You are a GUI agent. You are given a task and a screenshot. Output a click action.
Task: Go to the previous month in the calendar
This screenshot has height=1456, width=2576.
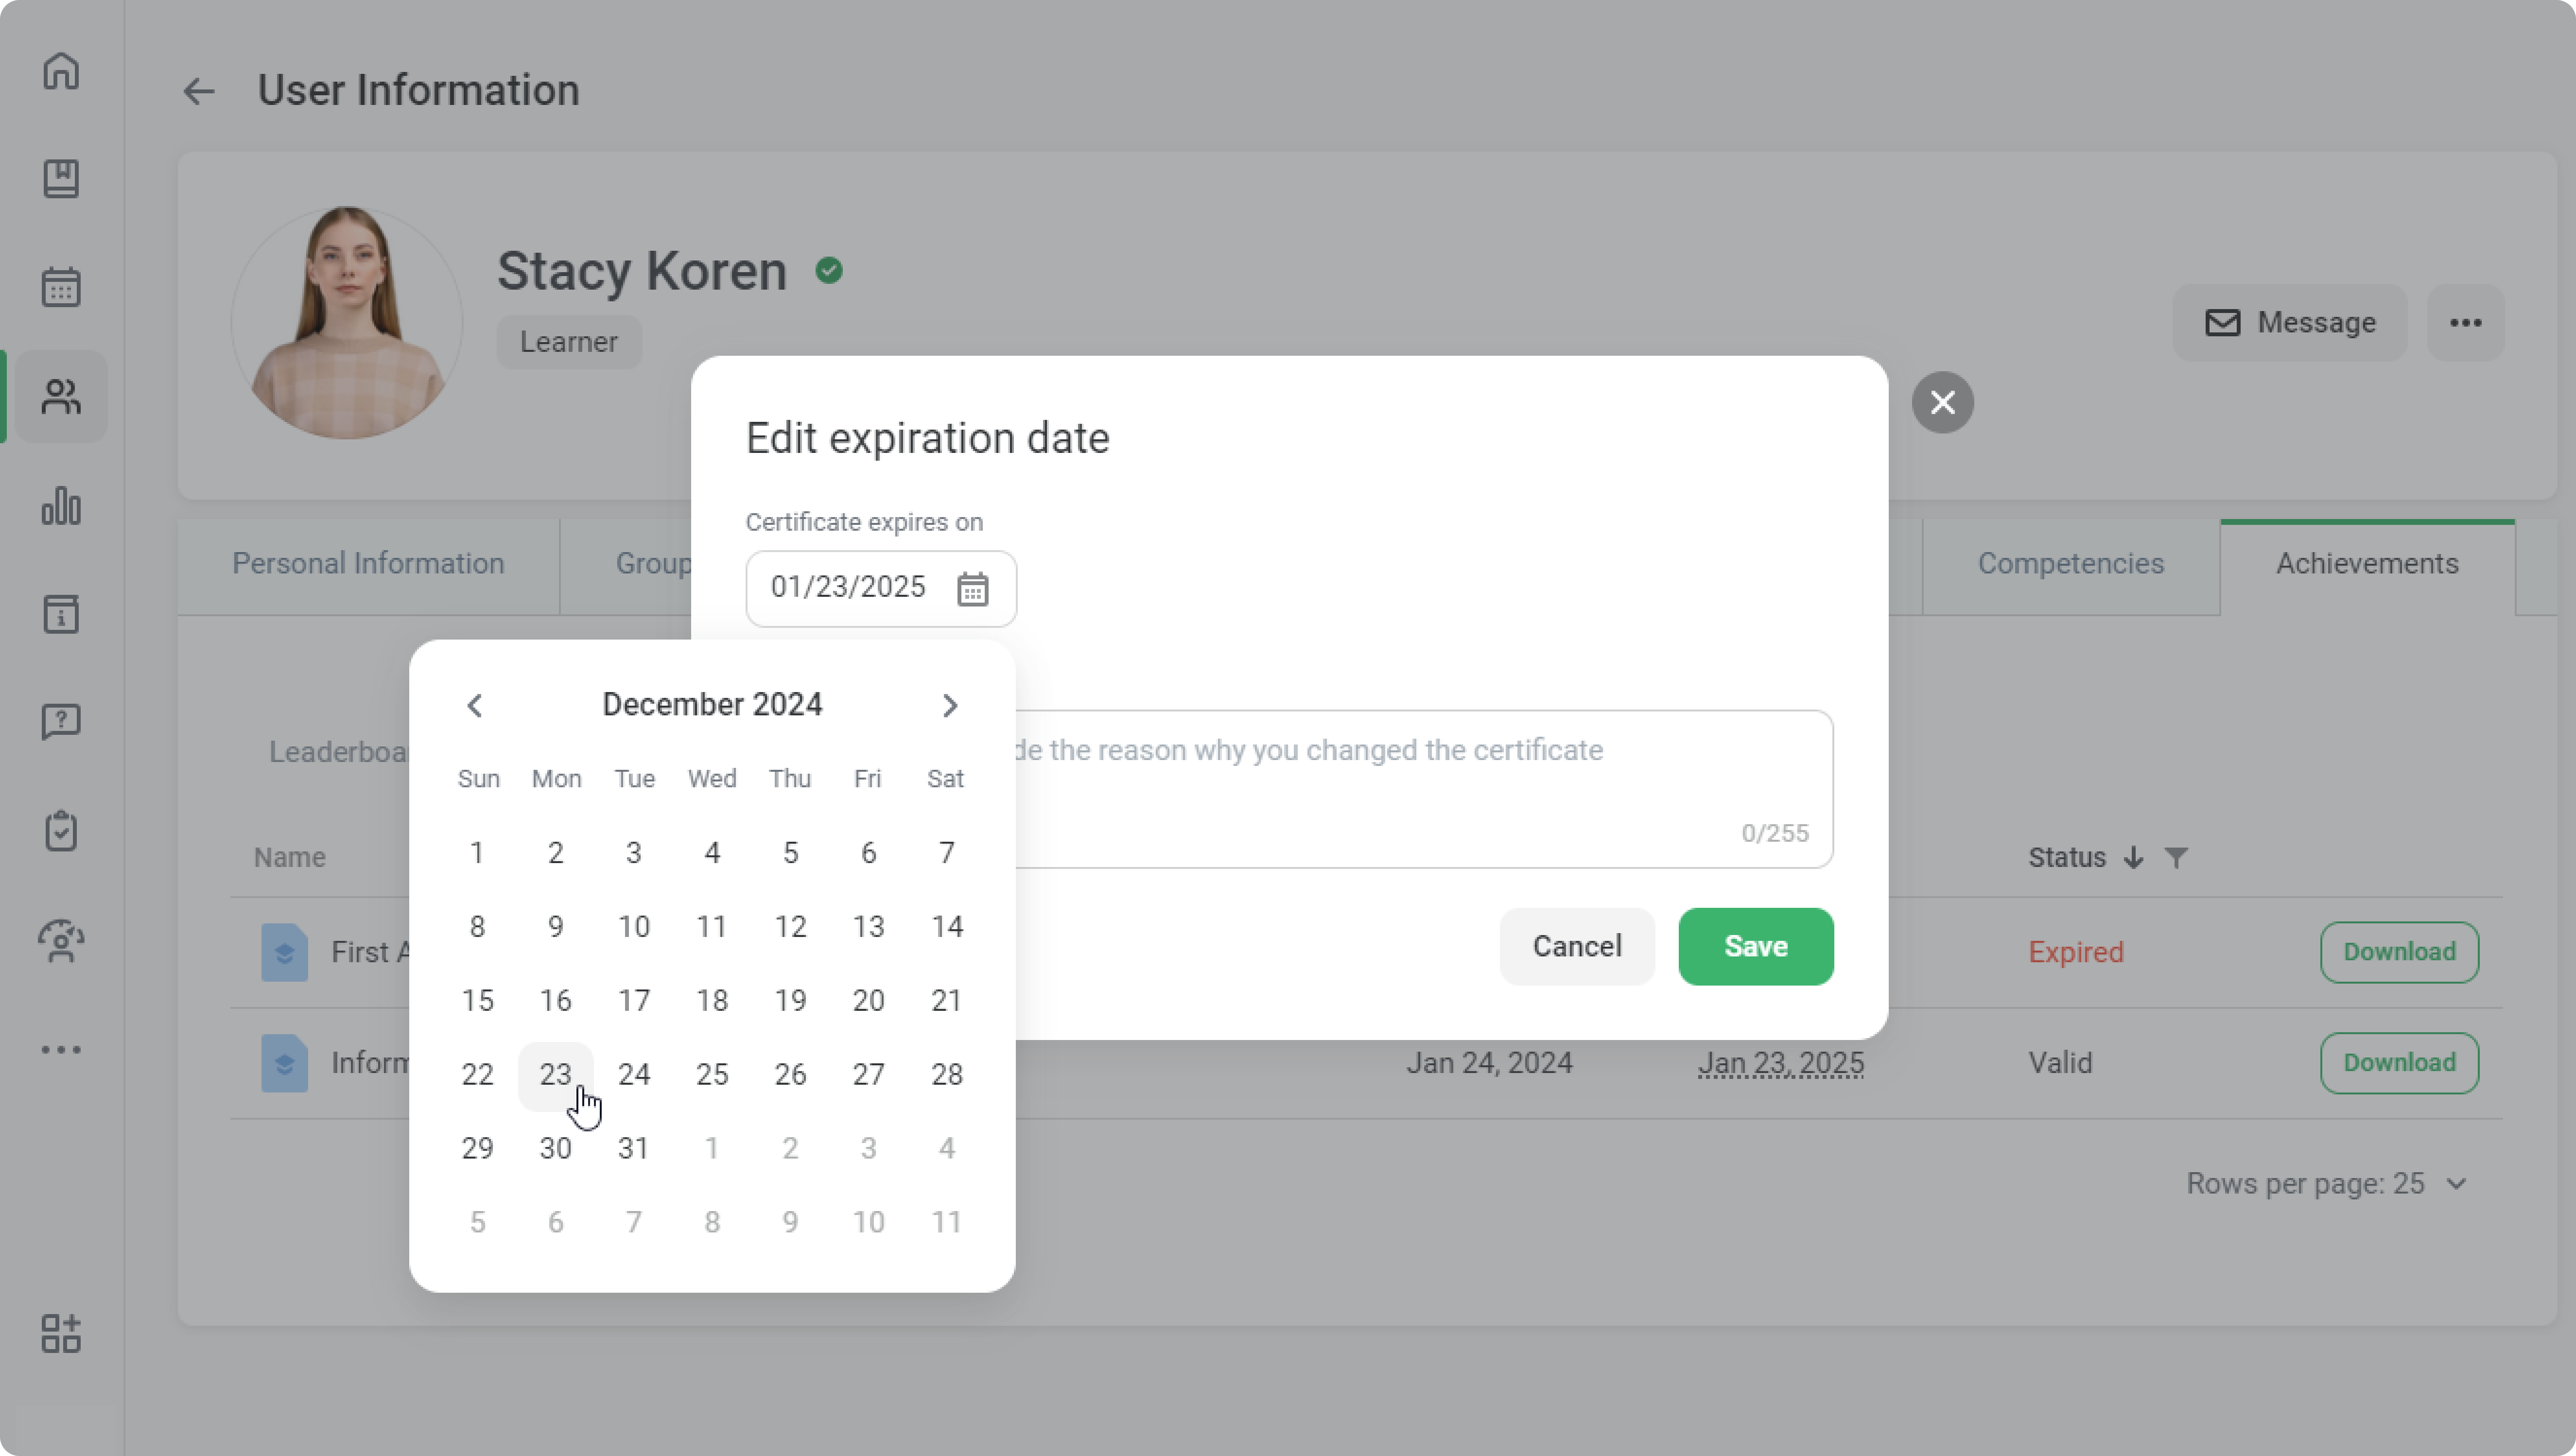(475, 706)
